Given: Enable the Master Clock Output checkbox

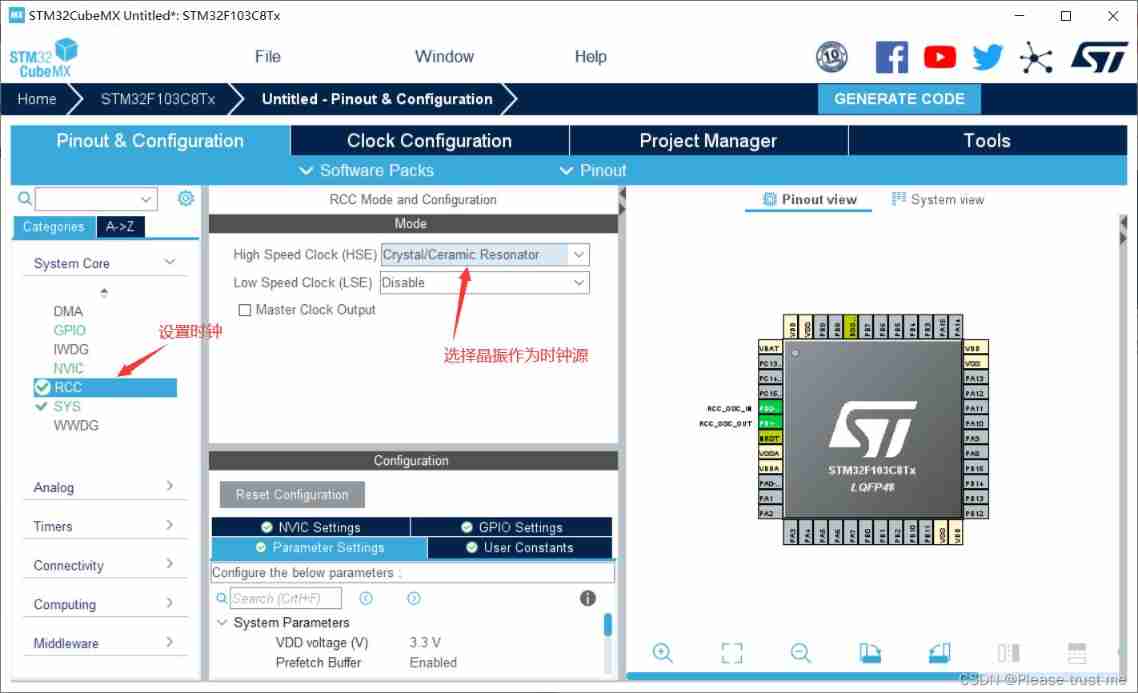Looking at the screenshot, I should point(245,310).
